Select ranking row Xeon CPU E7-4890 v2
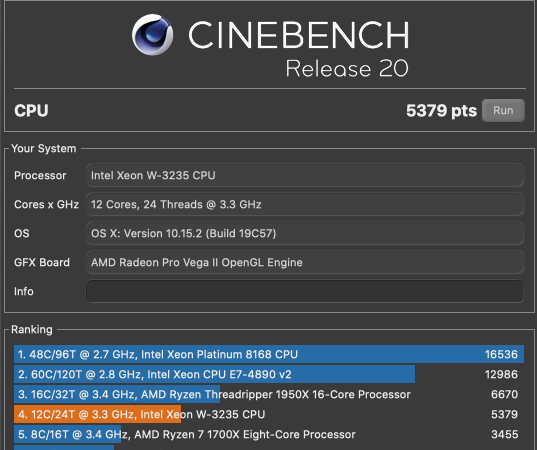 click(269, 374)
